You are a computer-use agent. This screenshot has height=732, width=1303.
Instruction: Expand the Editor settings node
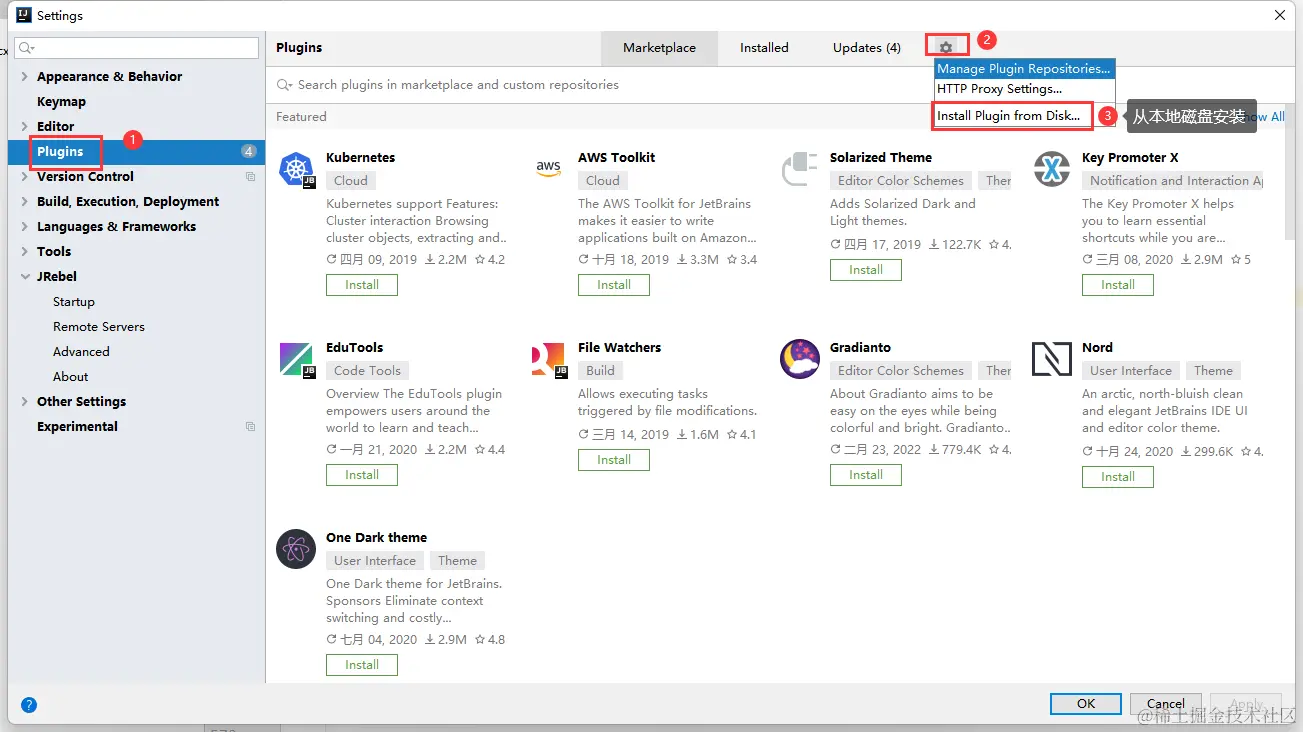[25, 127]
